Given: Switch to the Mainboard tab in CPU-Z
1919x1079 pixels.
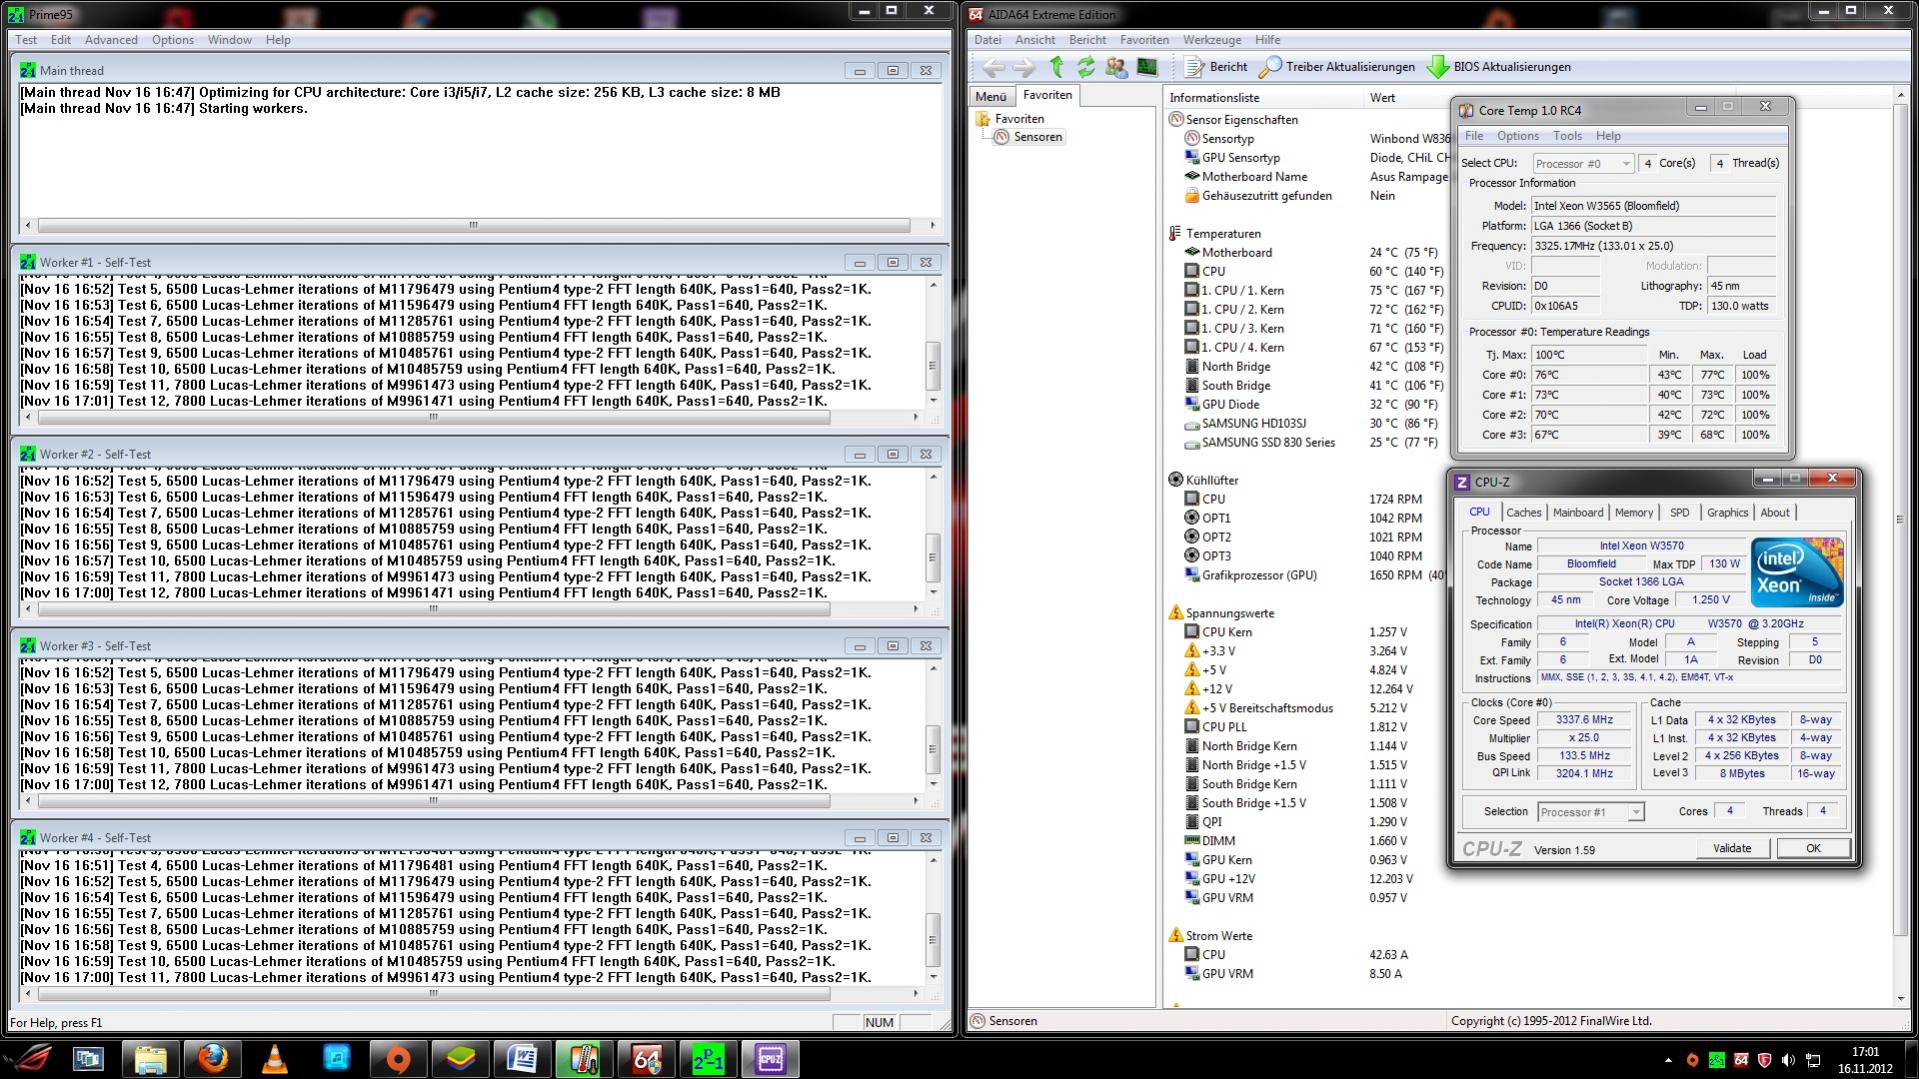Looking at the screenshot, I should (x=1578, y=512).
